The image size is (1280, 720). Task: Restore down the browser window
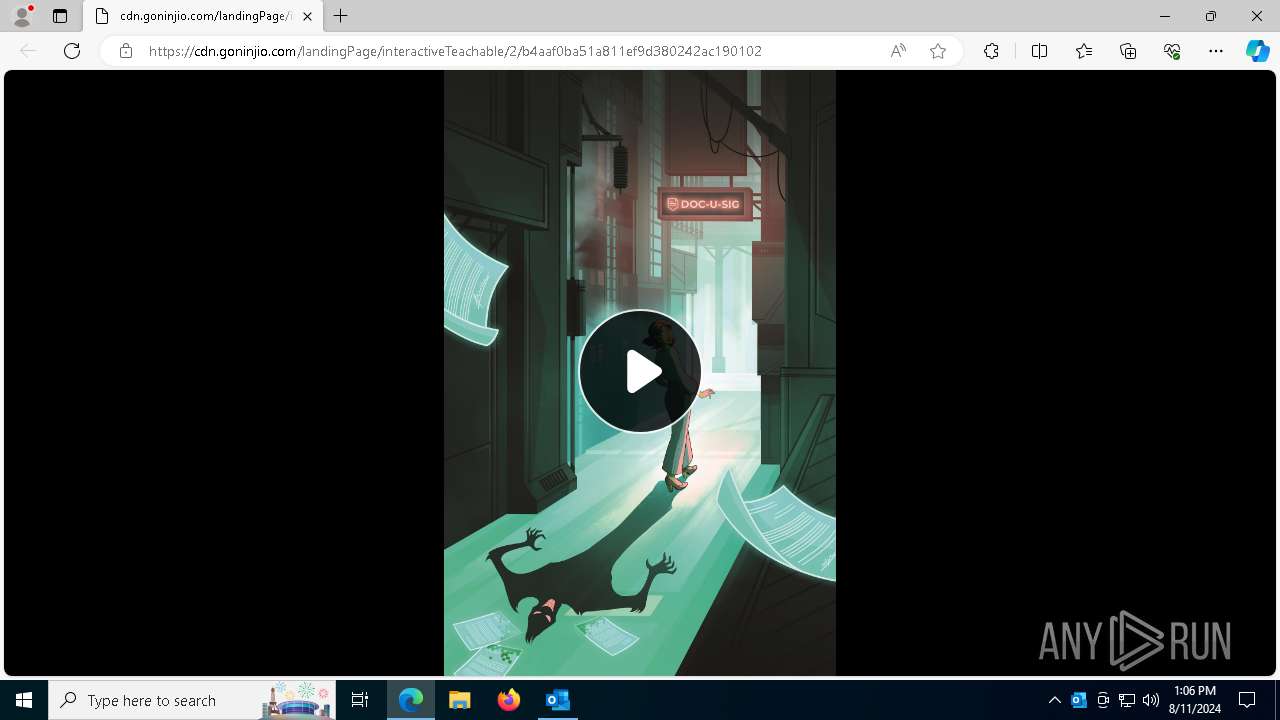point(1211,16)
